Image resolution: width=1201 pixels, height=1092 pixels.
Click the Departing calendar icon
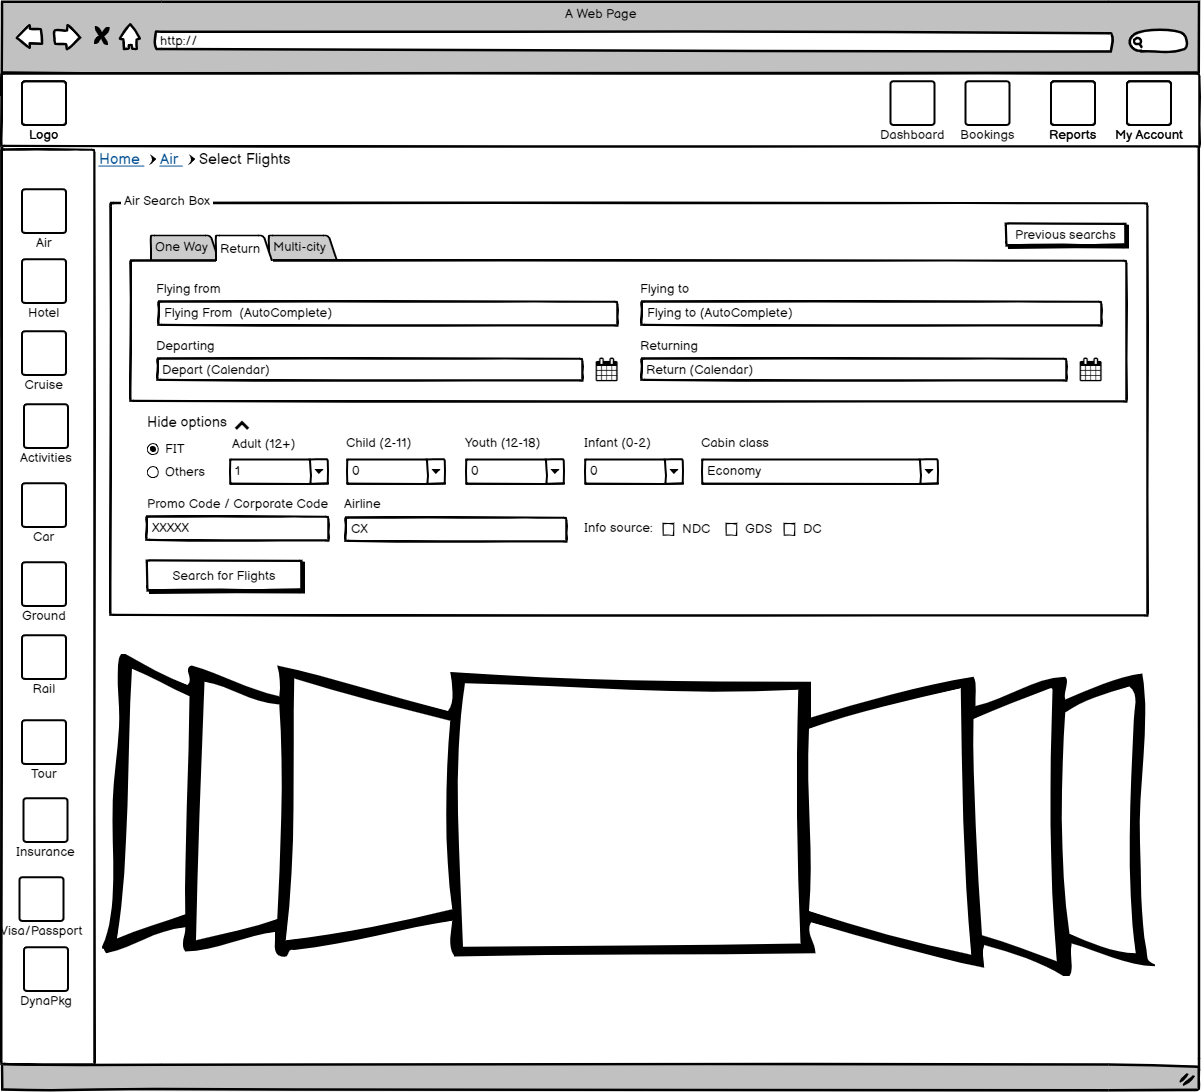606,370
